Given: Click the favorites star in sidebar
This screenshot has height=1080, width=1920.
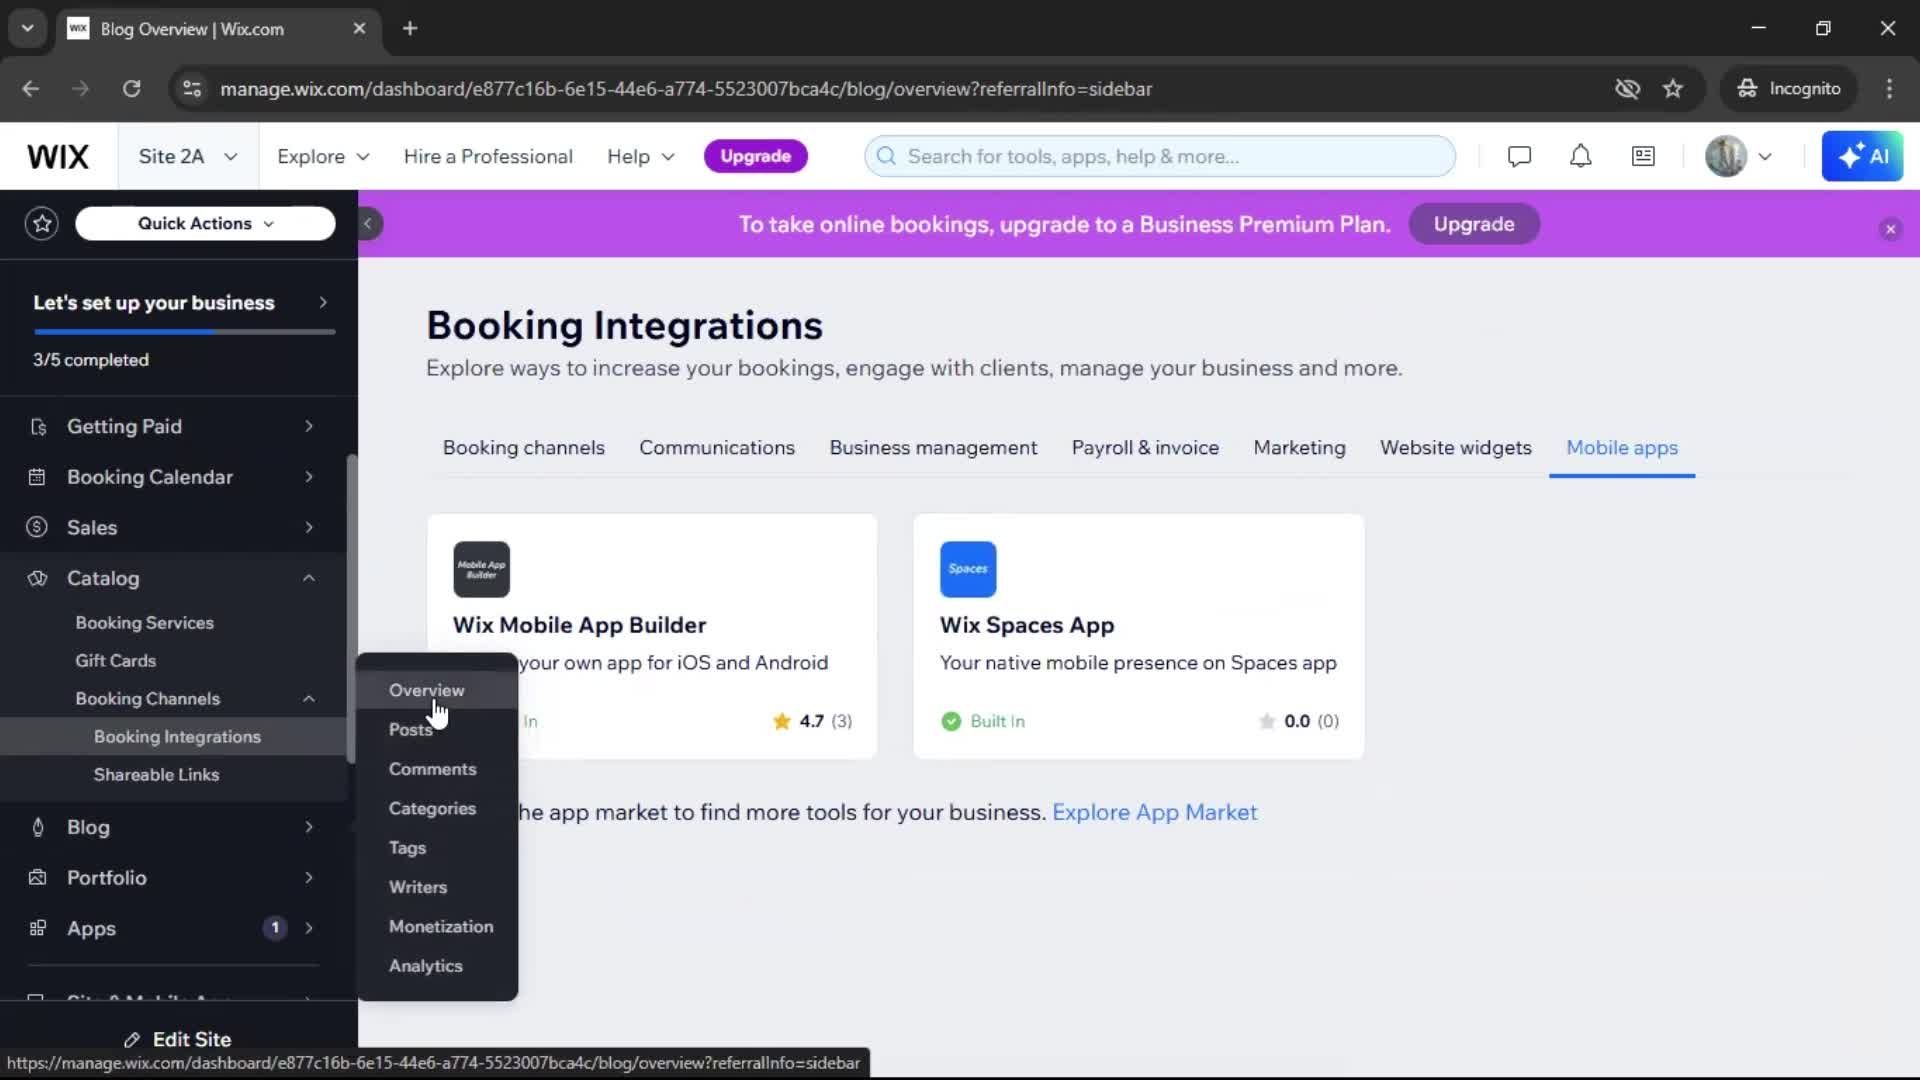Looking at the screenshot, I should [42, 224].
